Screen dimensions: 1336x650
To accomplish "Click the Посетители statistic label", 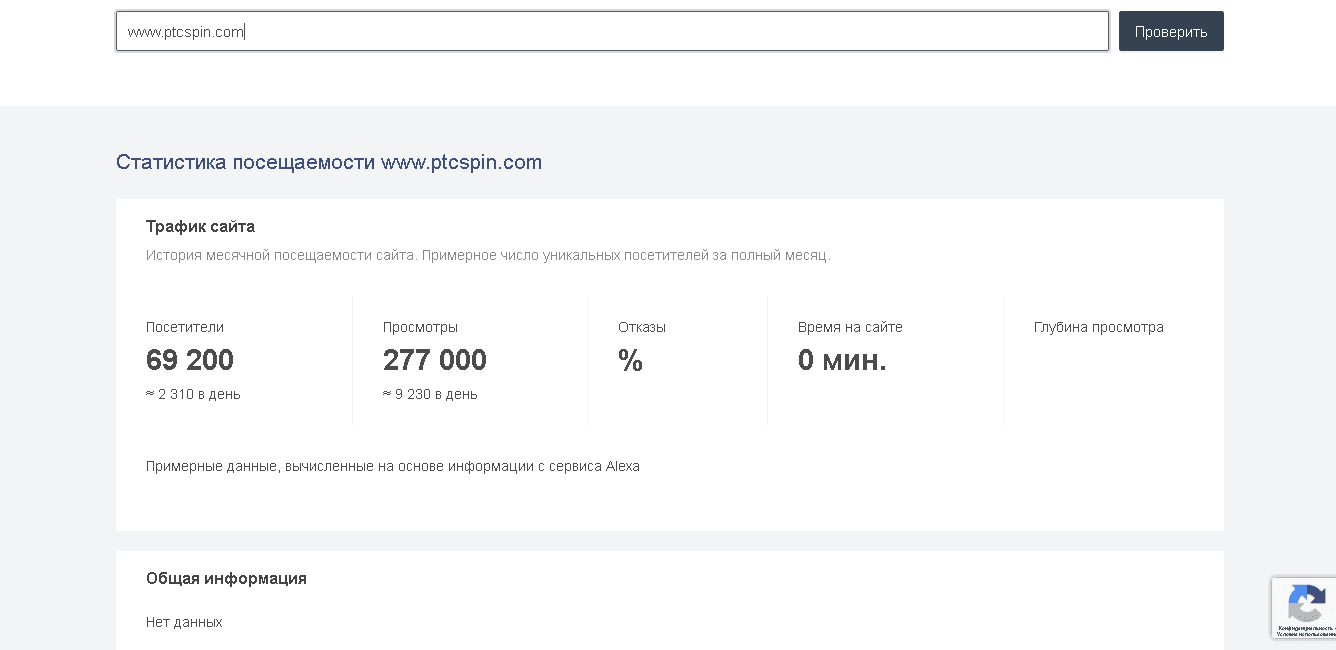I will 183,326.
